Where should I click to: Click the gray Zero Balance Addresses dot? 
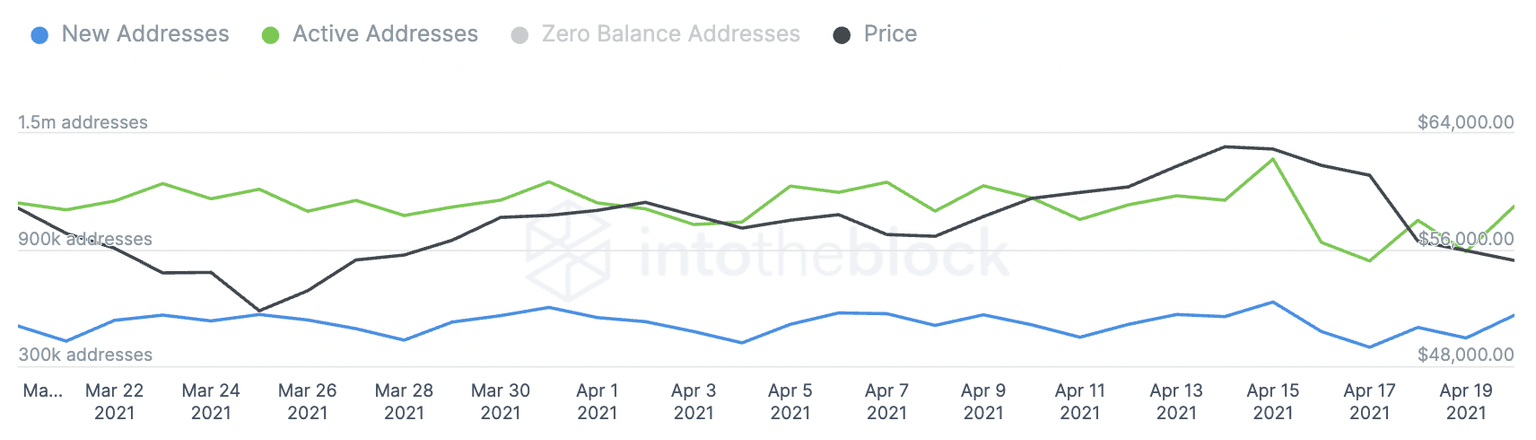(x=518, y=35)
